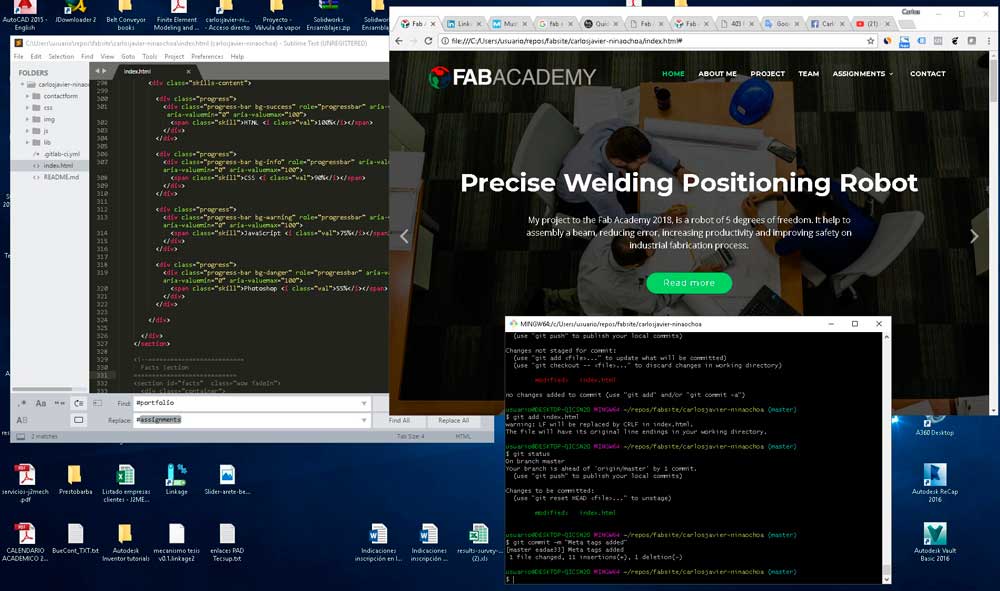Select the A360 Desktop icon
Image resolution: width=1000 pixels, height=591 pixels.
pos(934,425)
